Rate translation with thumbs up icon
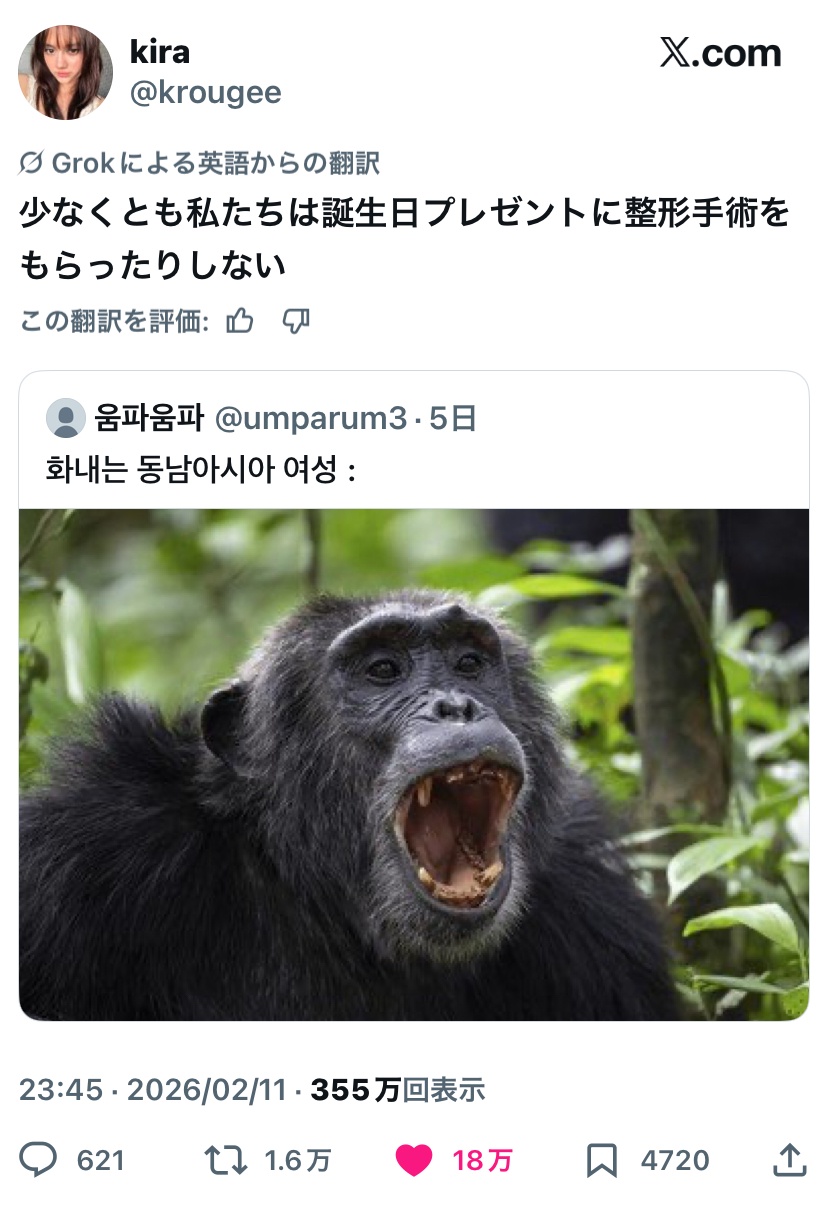 click(x=240, y=321)
